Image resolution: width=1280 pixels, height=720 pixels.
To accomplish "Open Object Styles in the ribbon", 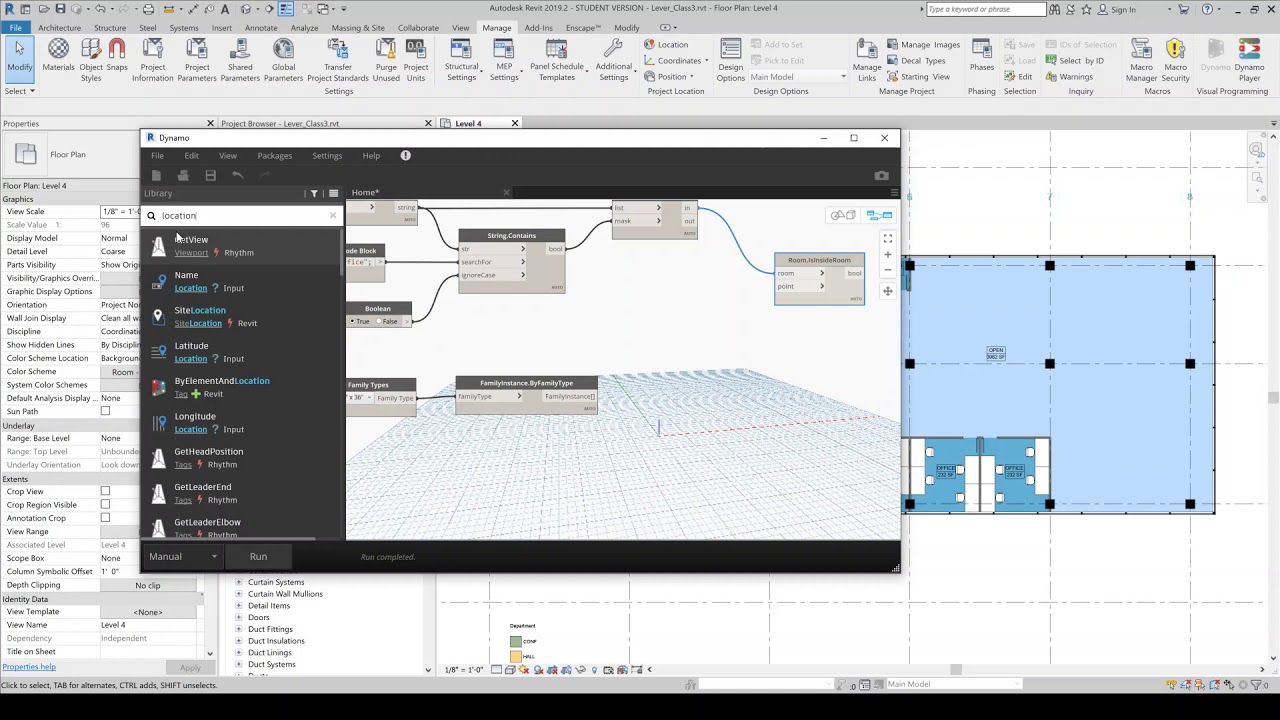I will pyautogui.click(x=91, y=60).
